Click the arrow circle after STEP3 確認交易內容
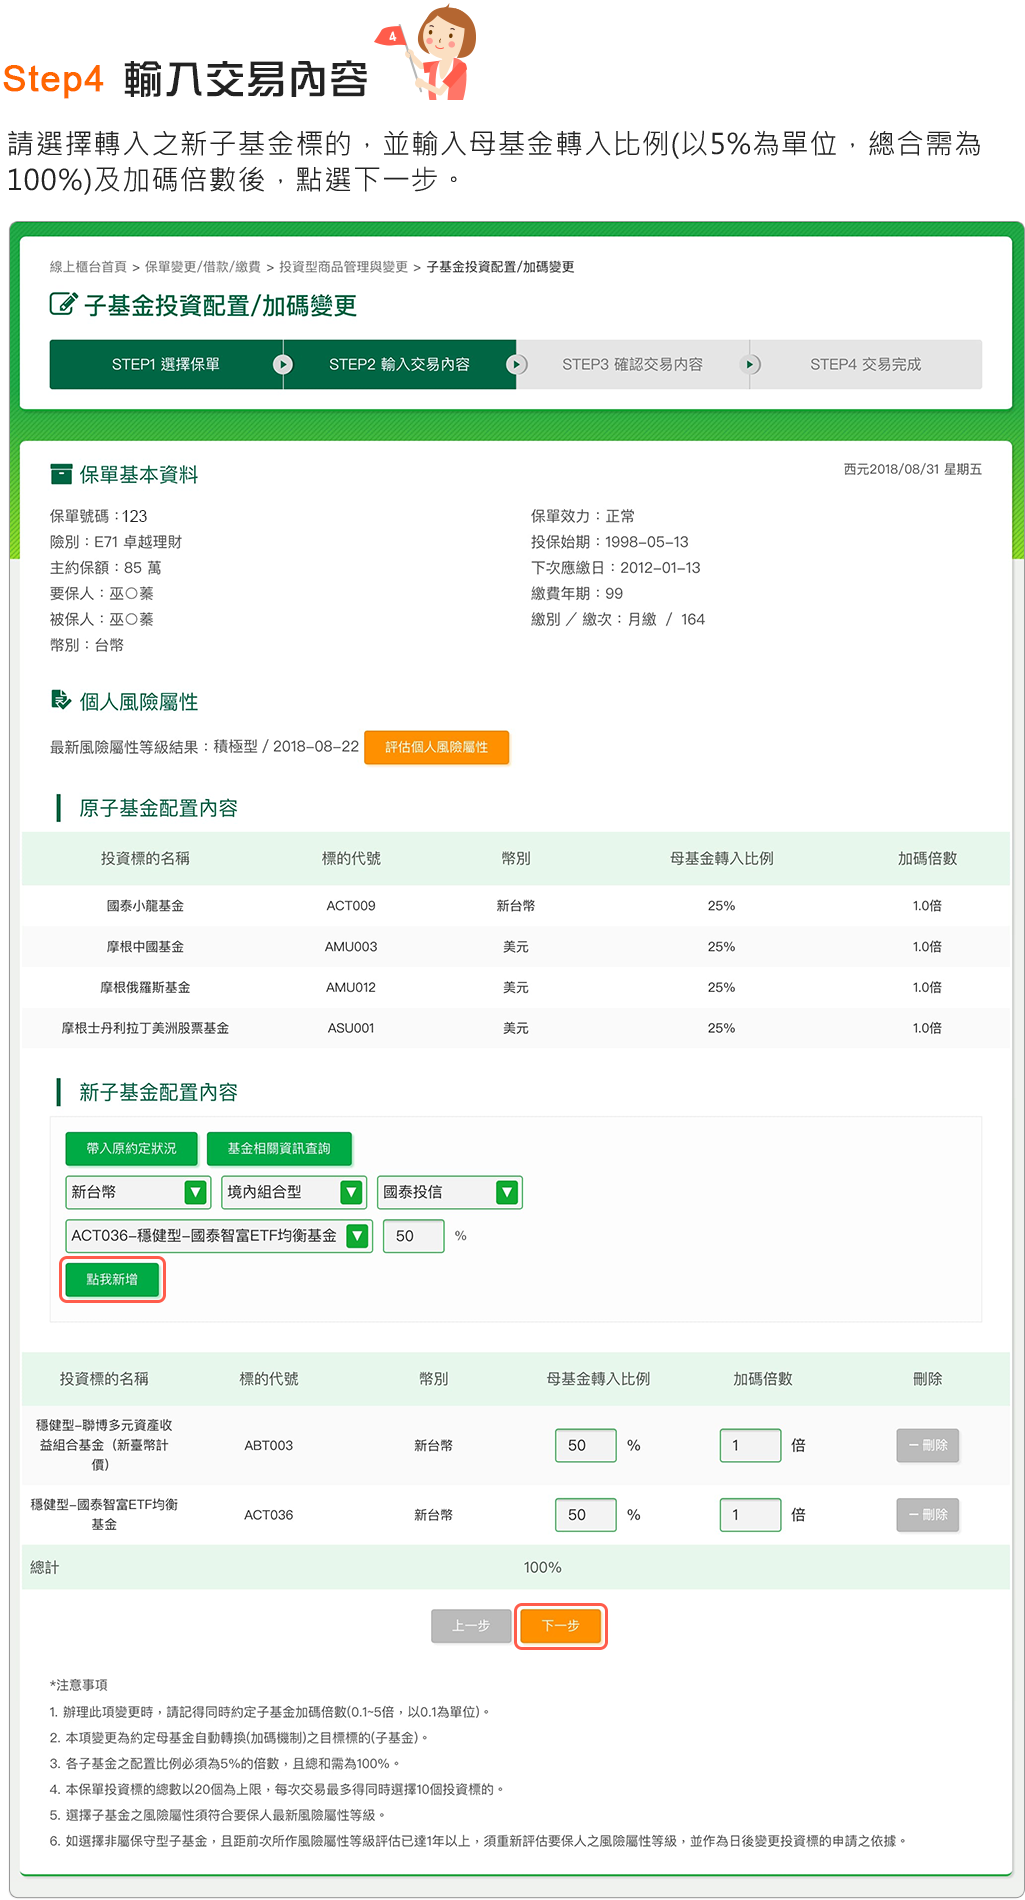 (750, 364)
